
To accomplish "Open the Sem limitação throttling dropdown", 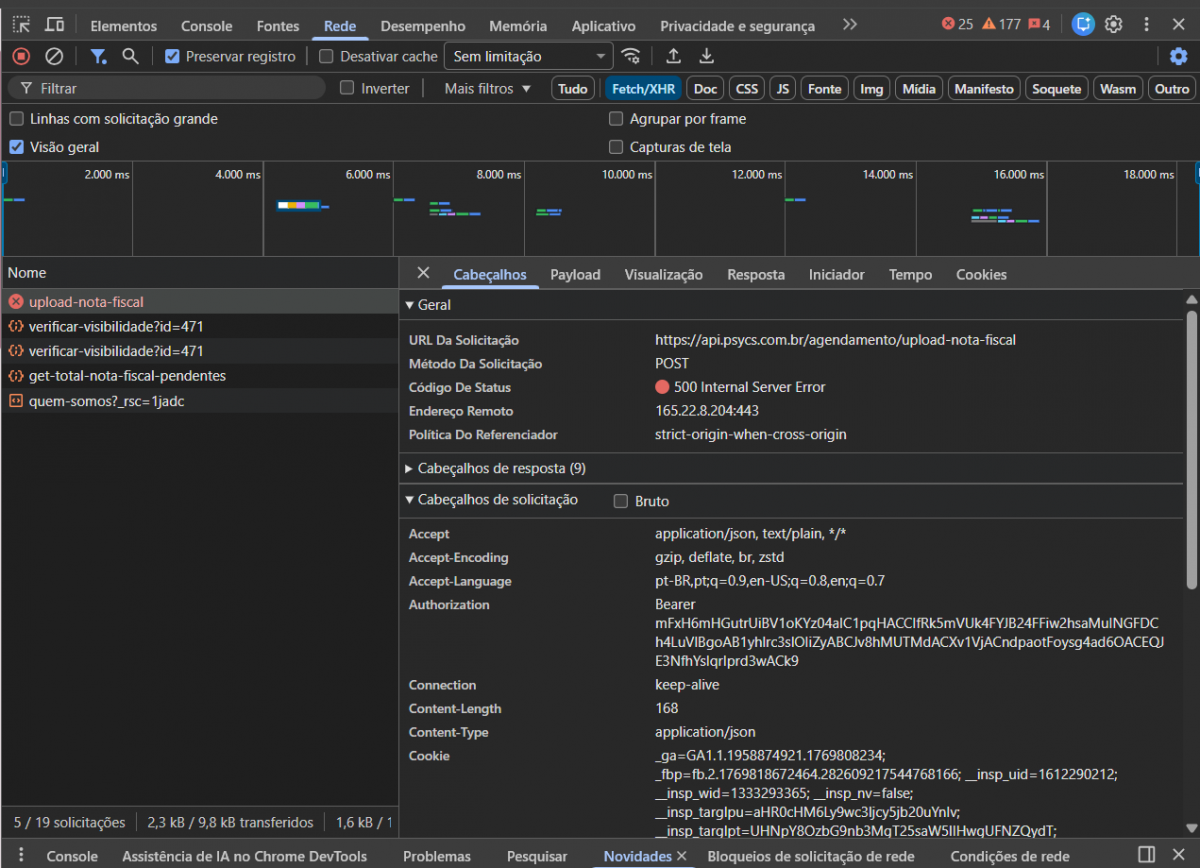I will coord(528,57).
